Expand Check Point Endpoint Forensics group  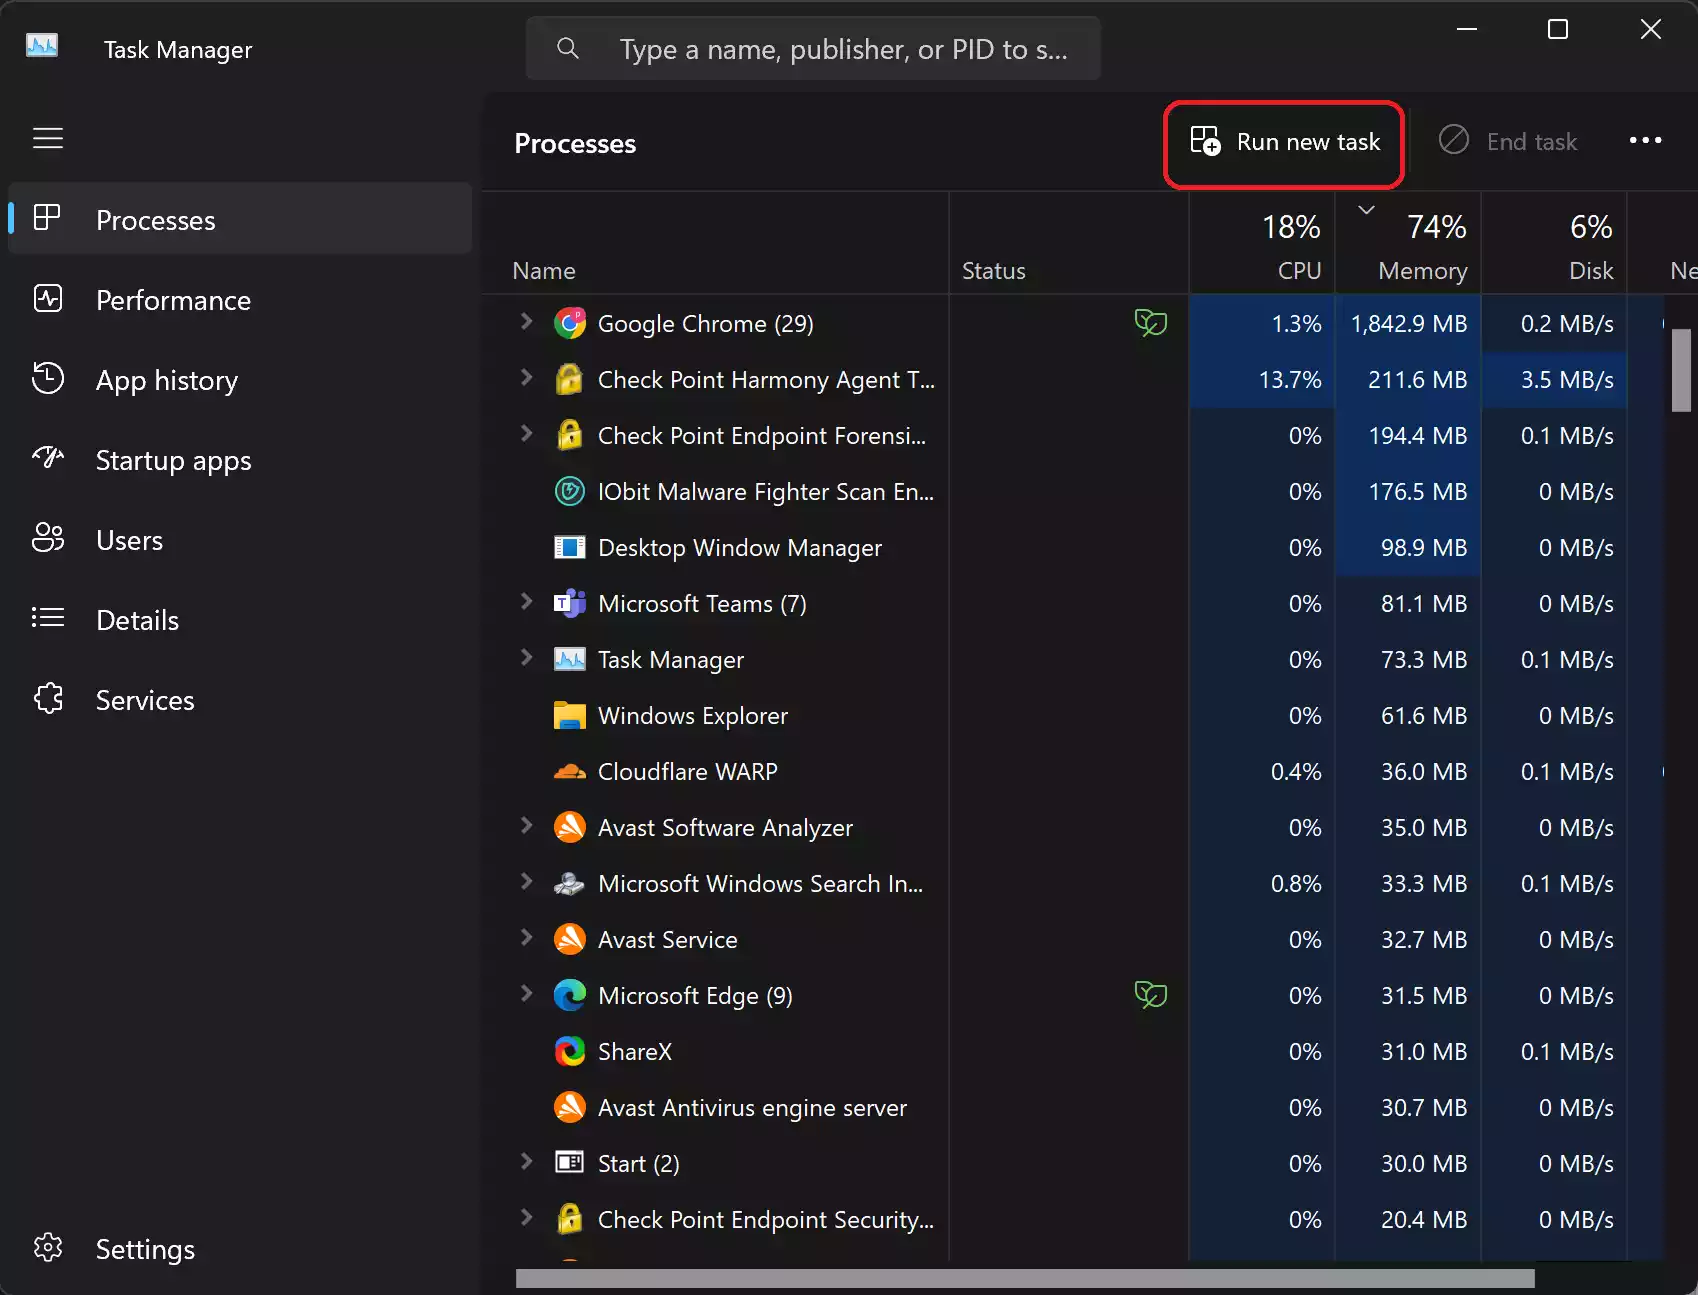pos(527,433)
